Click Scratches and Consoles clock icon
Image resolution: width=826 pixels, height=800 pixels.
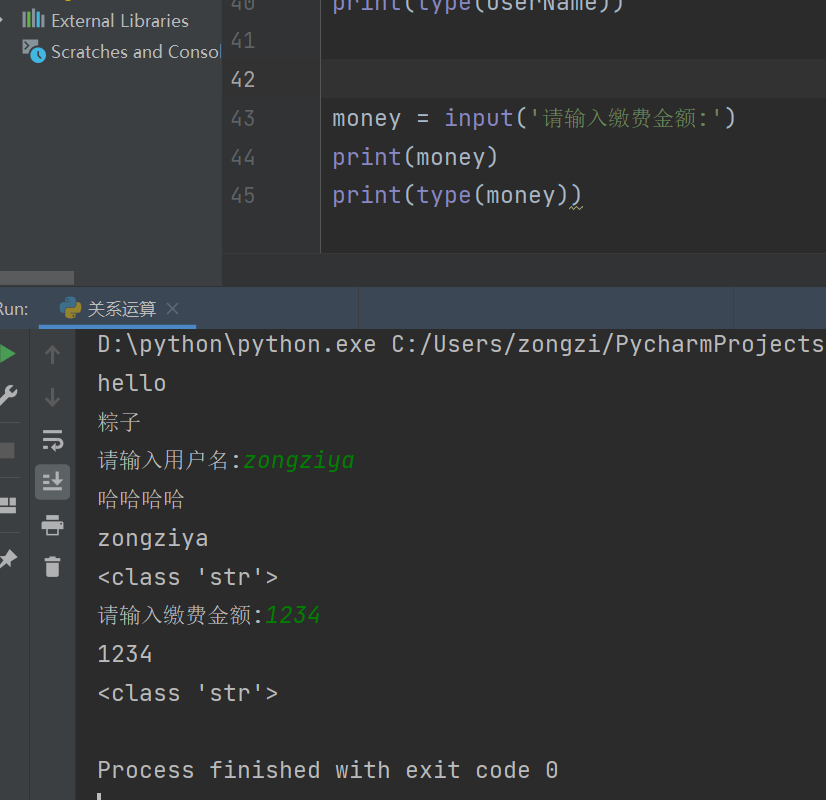[34, 51]
